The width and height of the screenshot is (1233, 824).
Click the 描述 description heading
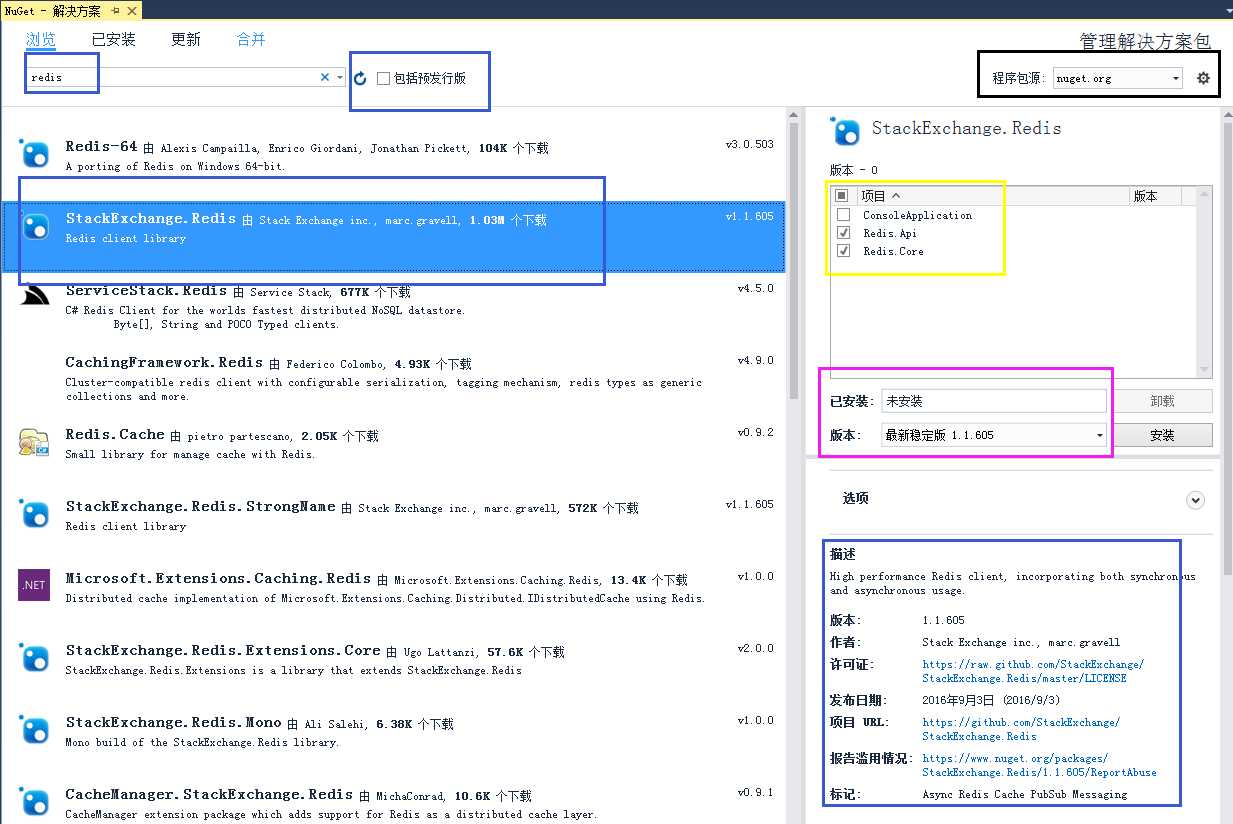point(843,554)
